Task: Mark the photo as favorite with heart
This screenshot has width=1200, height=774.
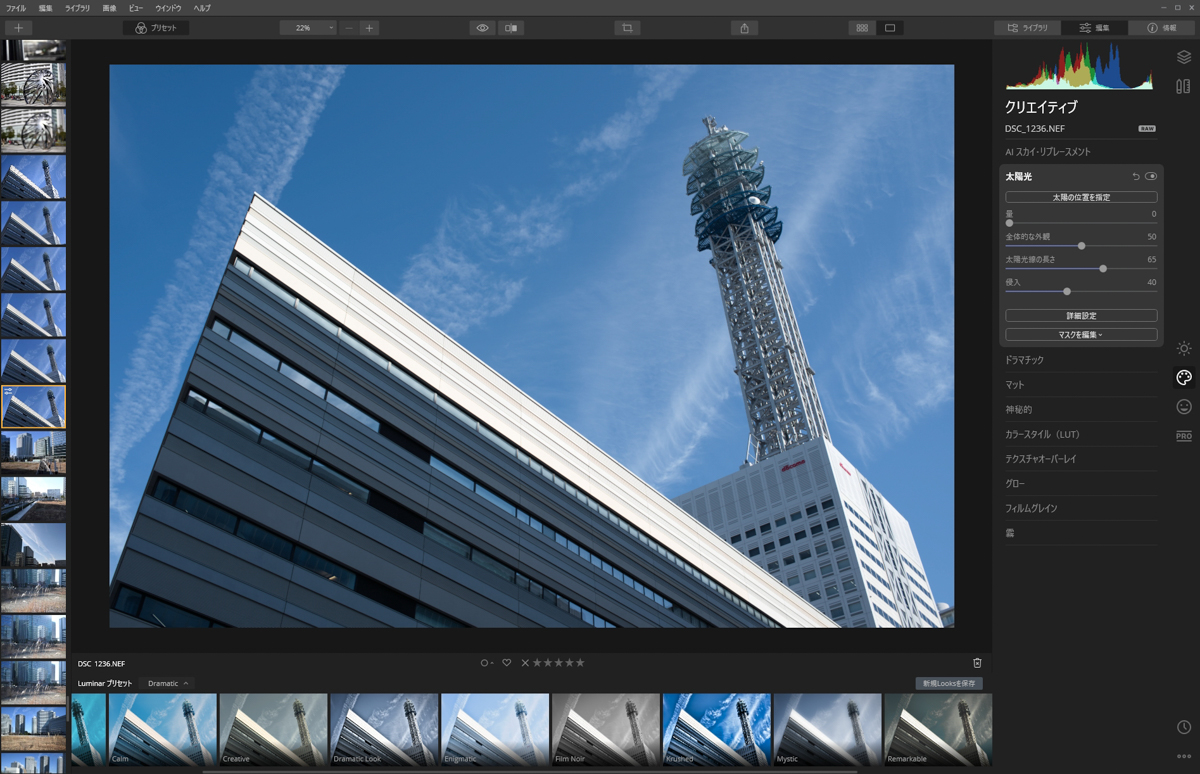Action: point(507,663)
